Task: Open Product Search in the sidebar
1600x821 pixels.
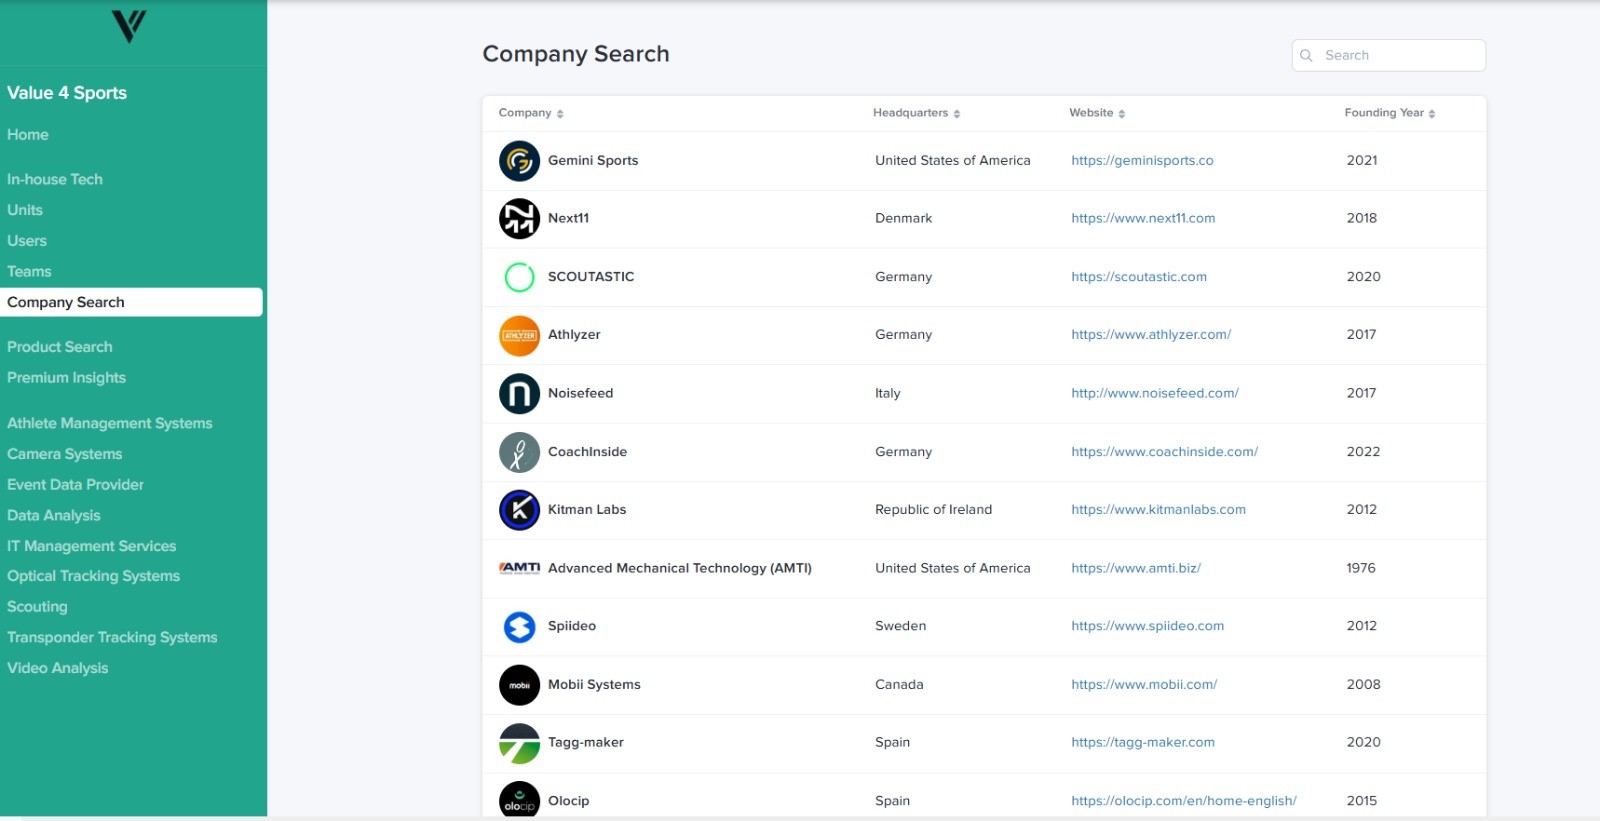Action: pyautogui.click(x=60, y=347)
